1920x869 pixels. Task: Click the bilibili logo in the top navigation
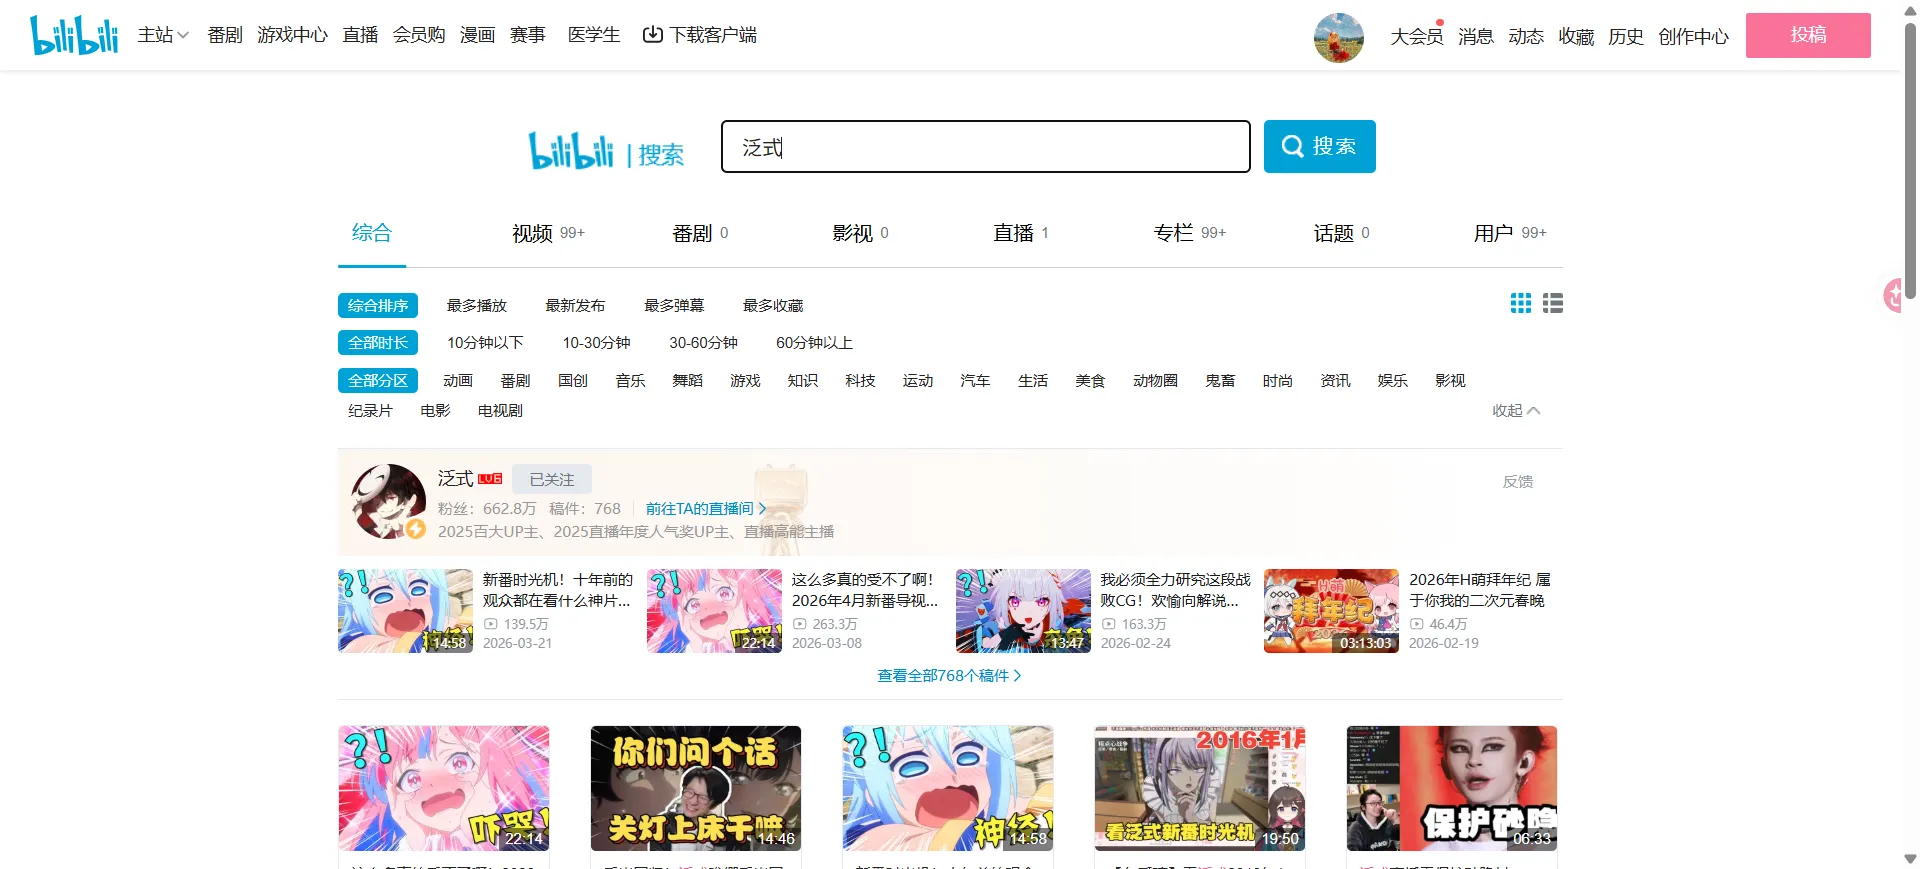[x=74, y=35]
